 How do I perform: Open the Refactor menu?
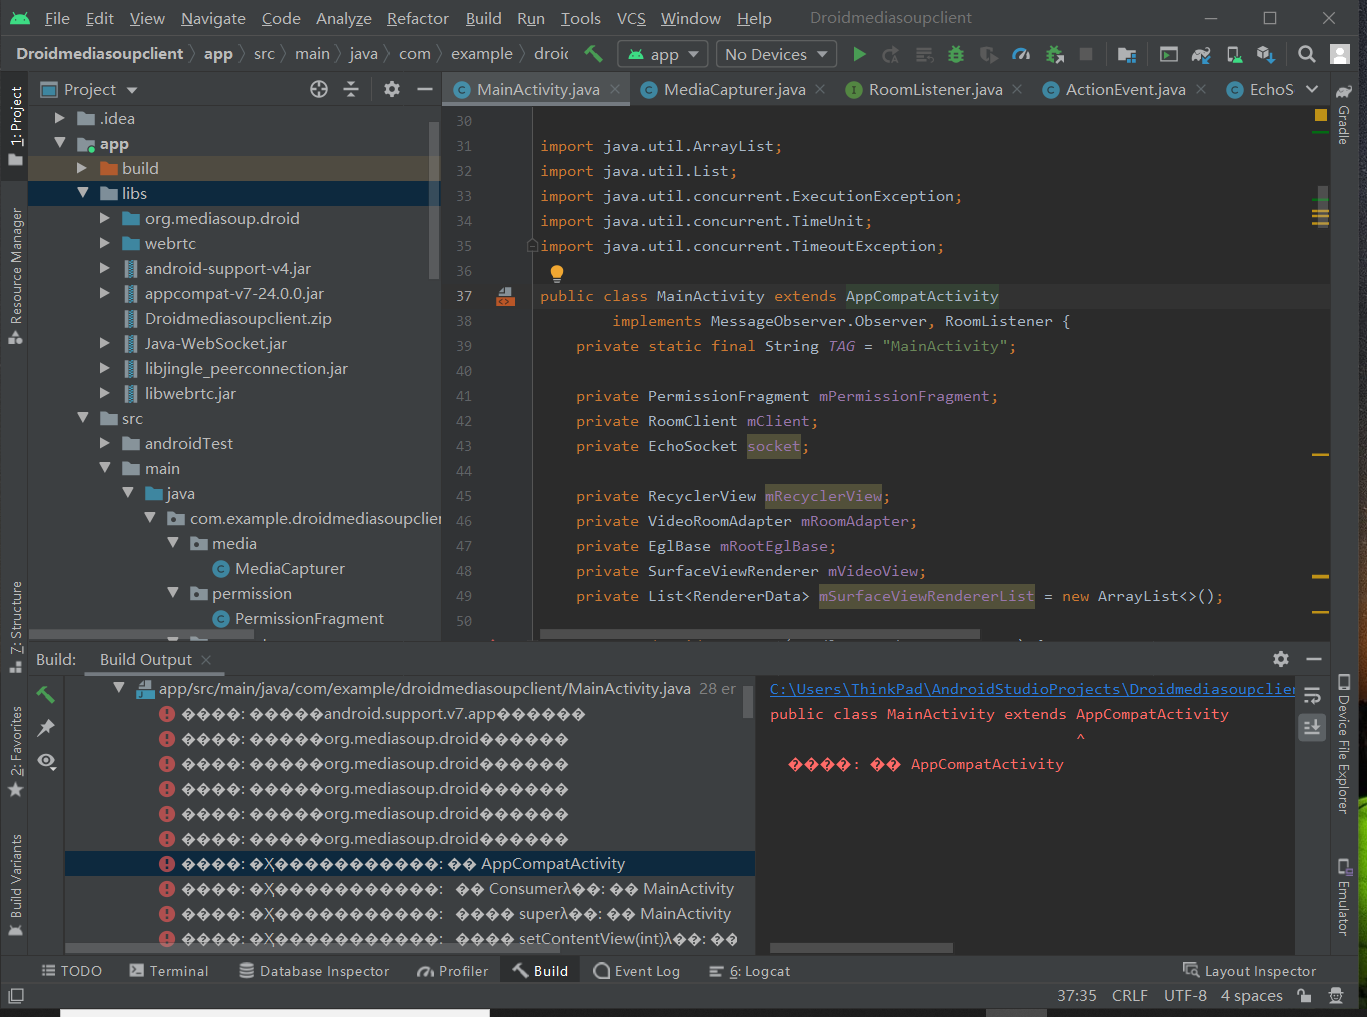(x=418, y=18)
